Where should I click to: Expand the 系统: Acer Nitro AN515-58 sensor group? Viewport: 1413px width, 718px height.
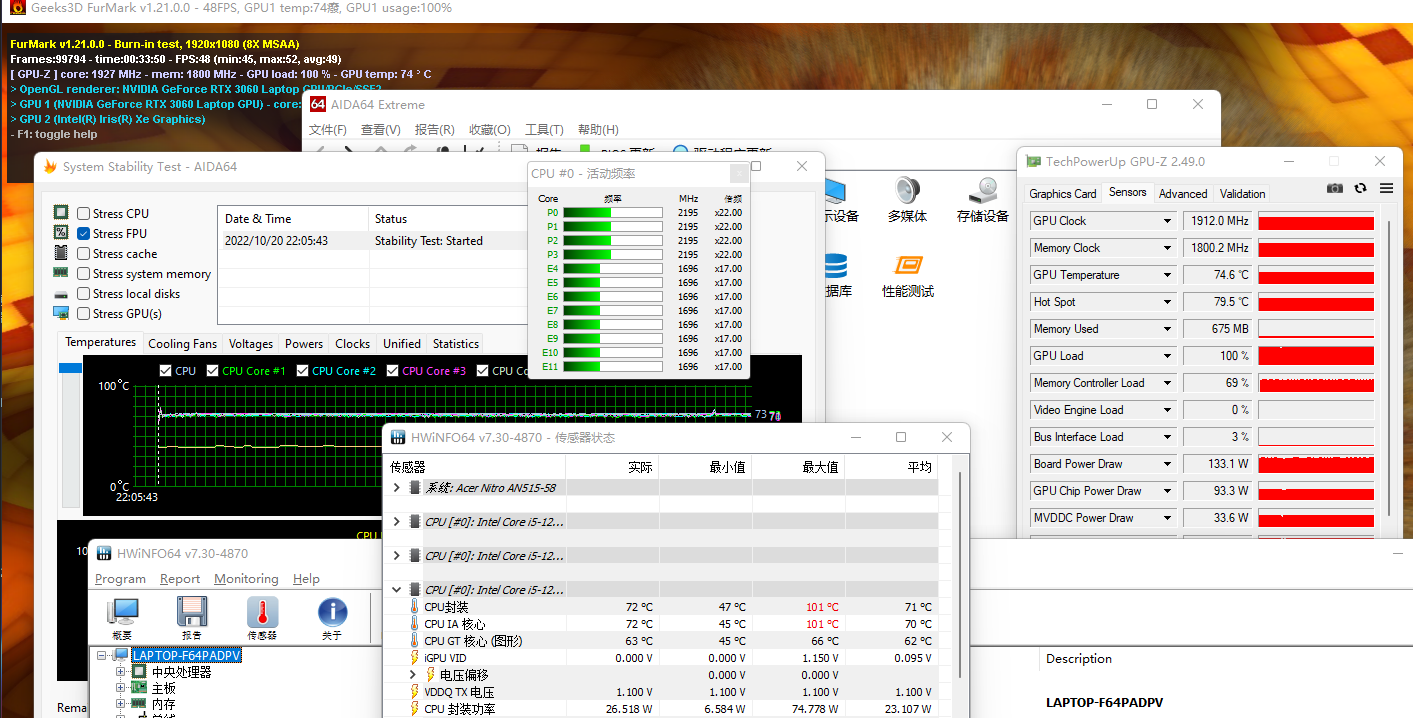pyautogui.click(x=397, y=488)
